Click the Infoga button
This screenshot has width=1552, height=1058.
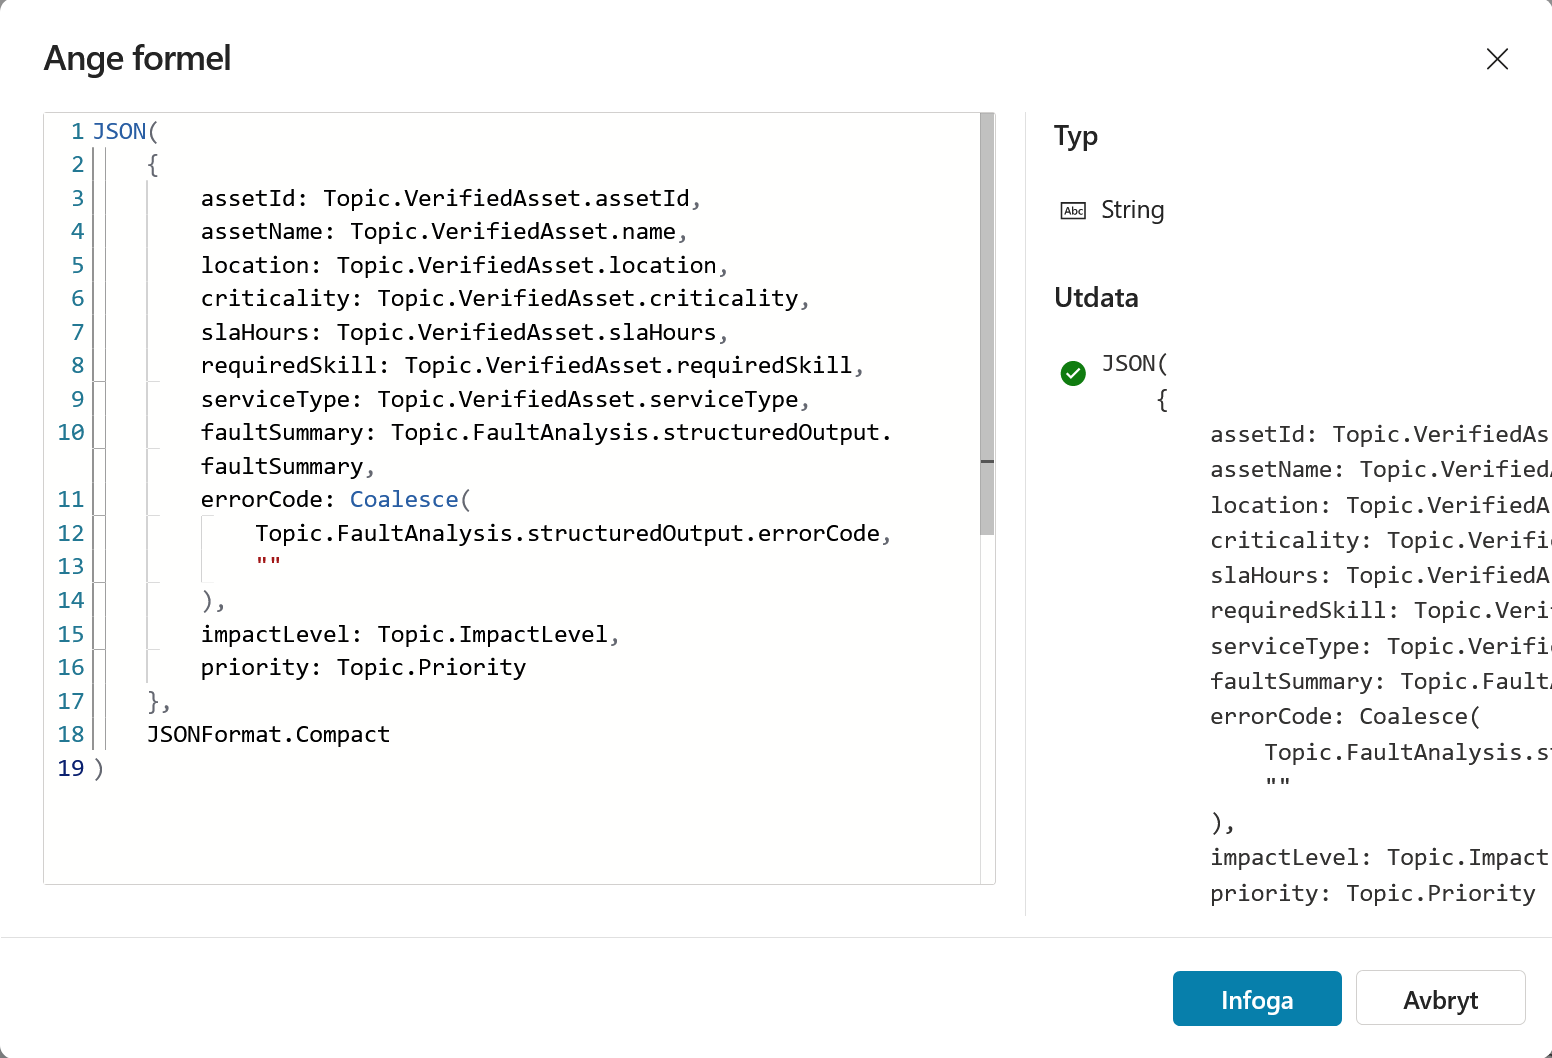1257,999
